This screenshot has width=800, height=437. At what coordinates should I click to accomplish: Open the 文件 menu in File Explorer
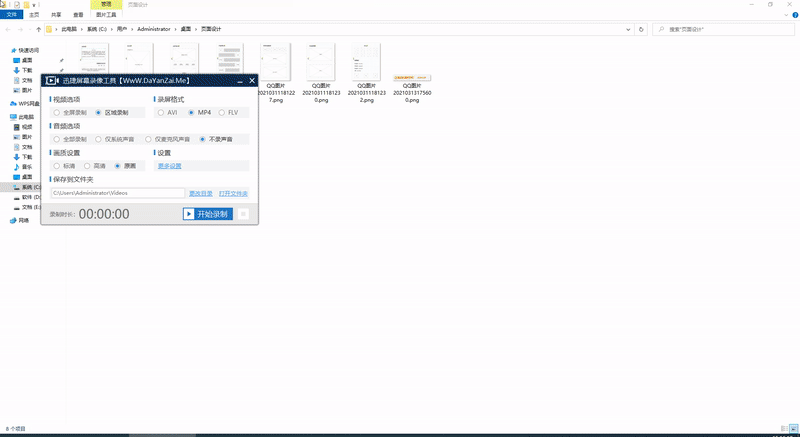(11, 15)
